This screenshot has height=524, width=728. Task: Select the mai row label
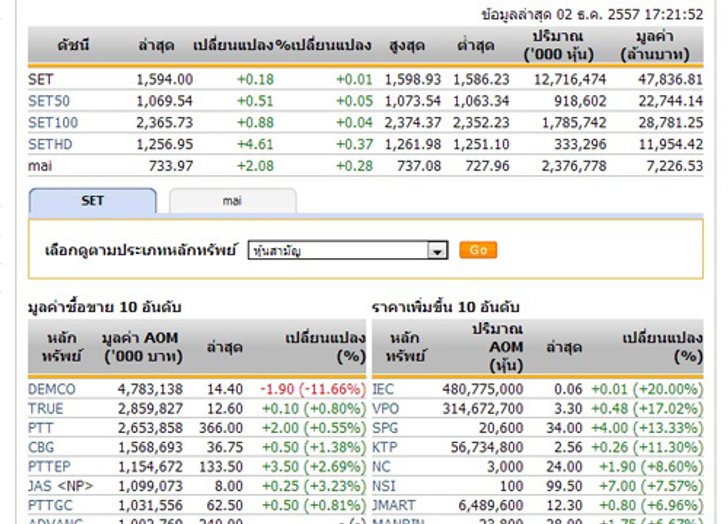(x=40, y=166)
